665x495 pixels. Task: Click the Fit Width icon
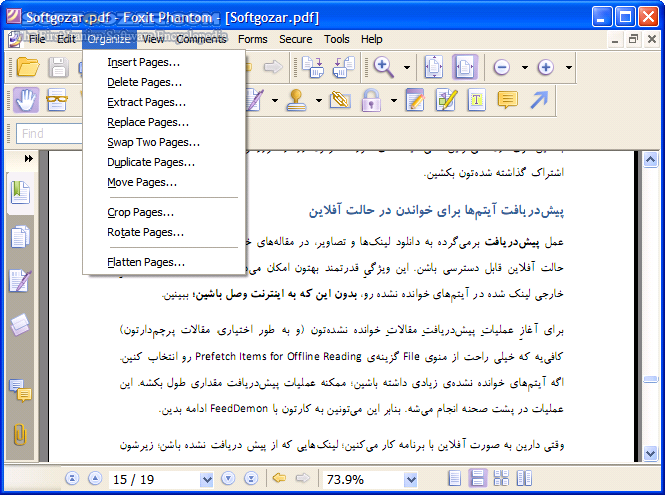click(x=465, y=67)
